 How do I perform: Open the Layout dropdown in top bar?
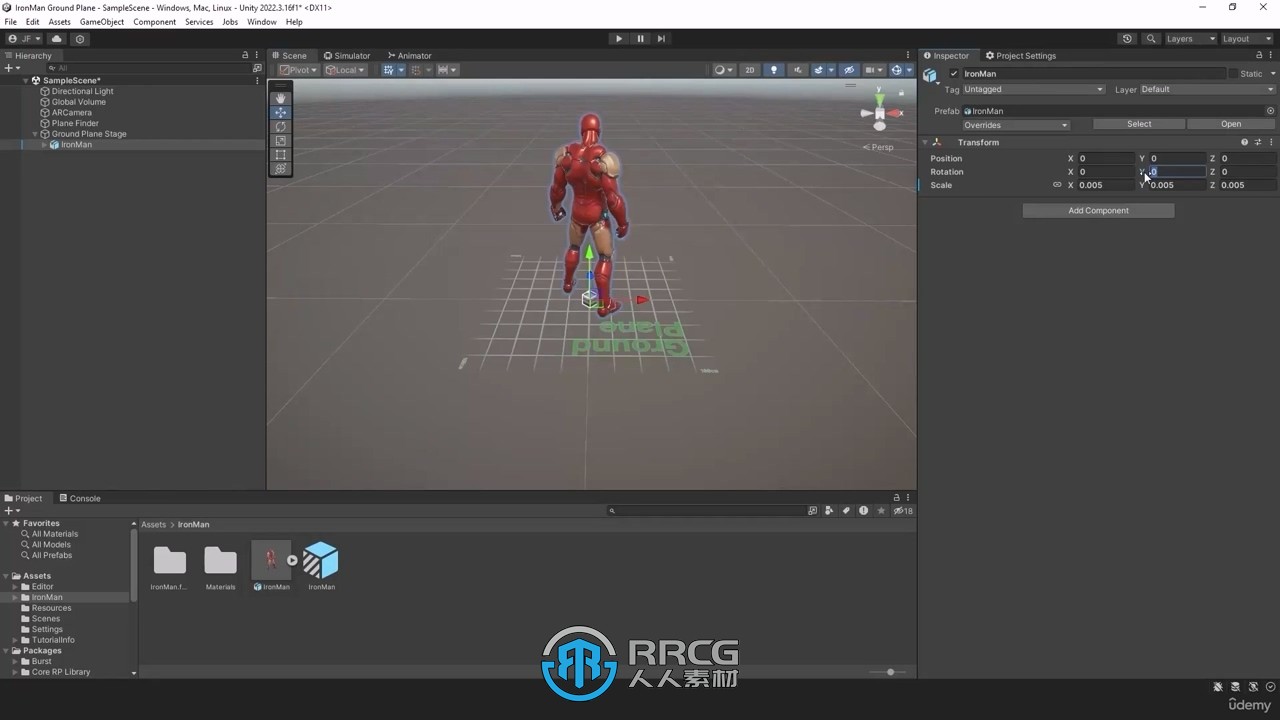pyautogui.click(x=1246, y=38)
